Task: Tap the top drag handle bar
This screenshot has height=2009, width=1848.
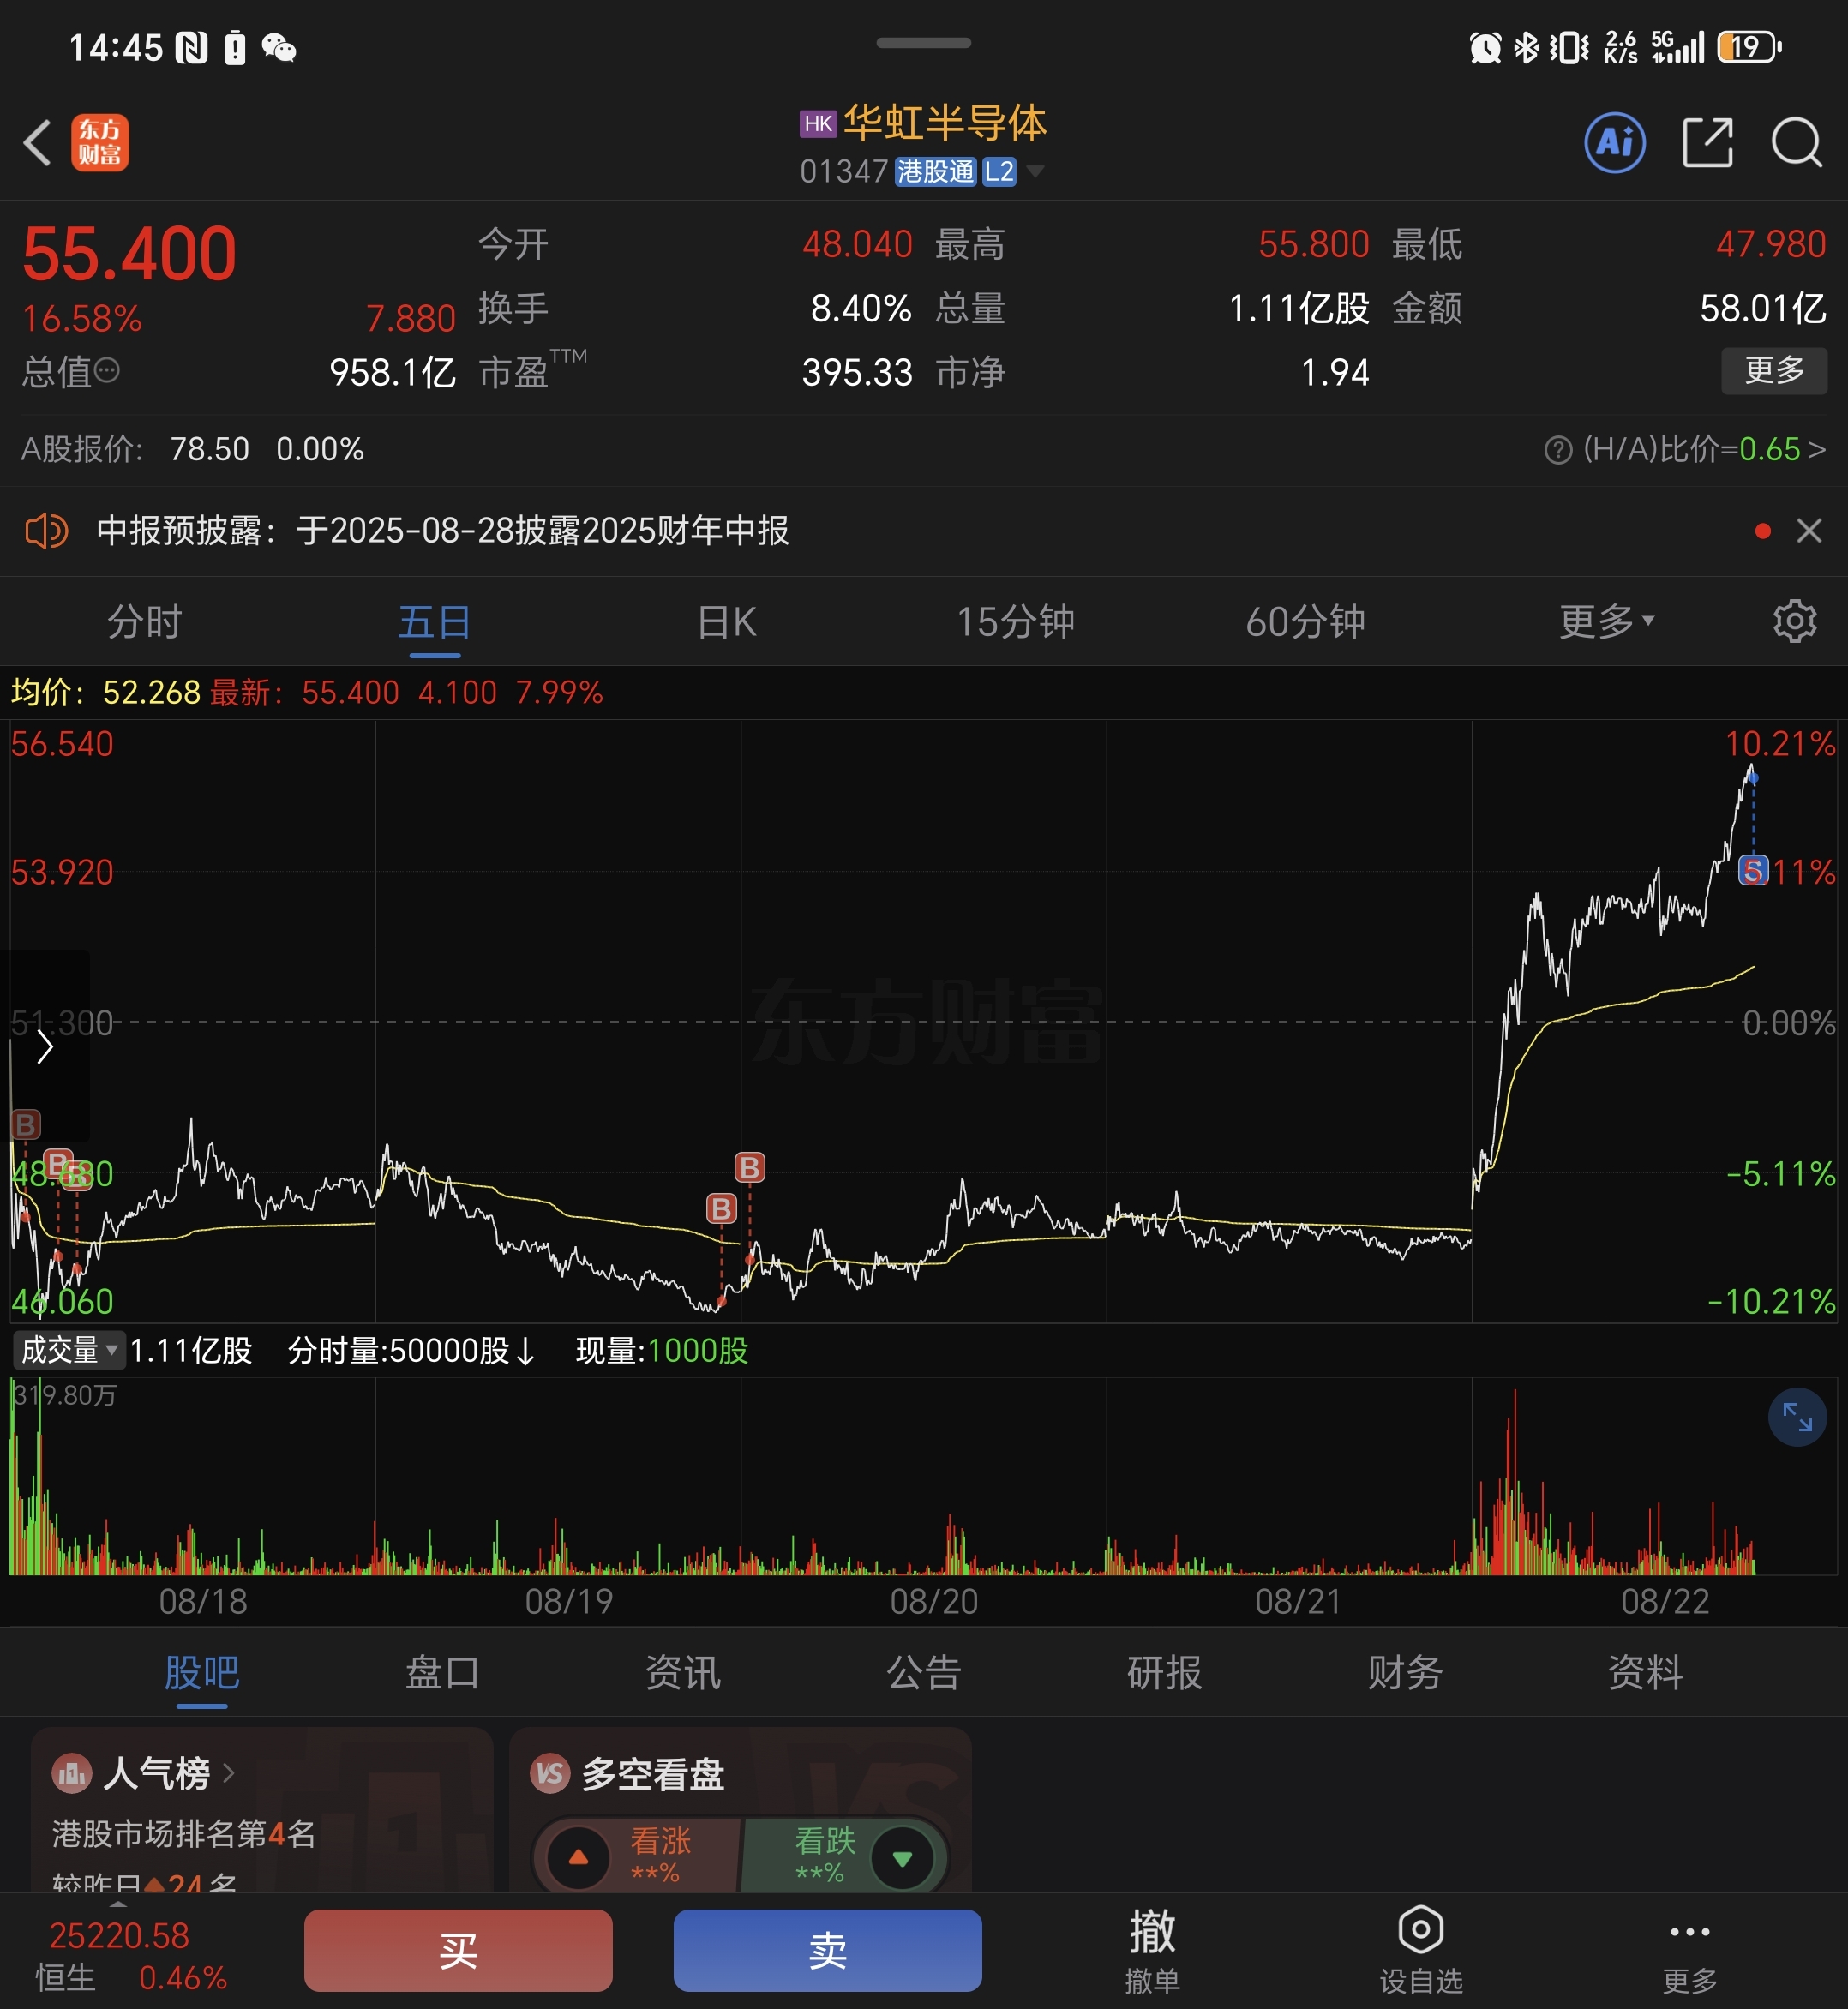Action: 923,43
